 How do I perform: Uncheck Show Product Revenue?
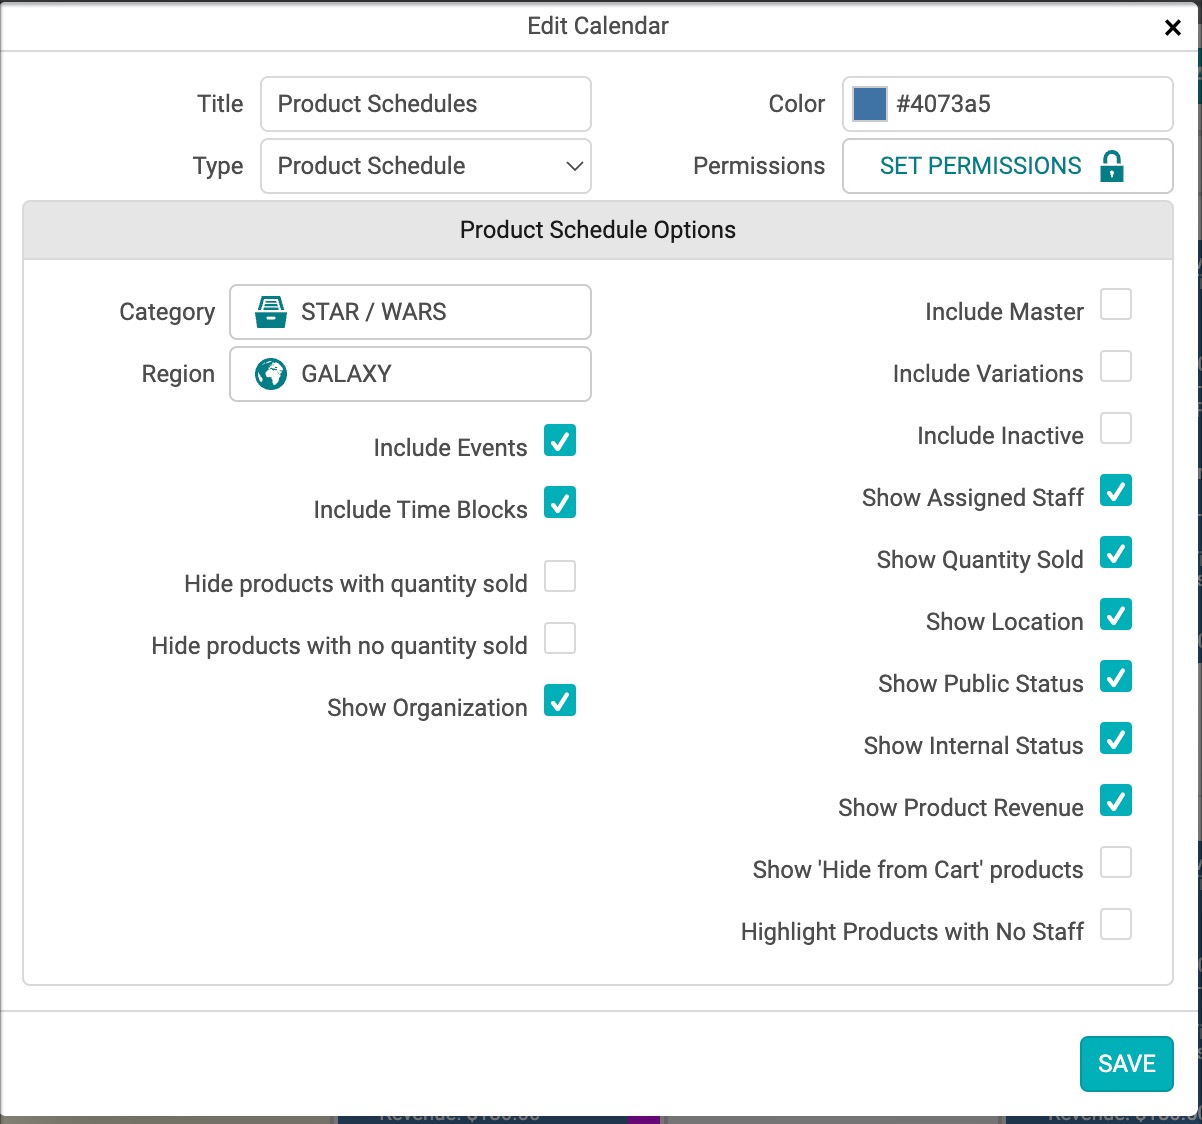pyautogui.click(x=1116, y=800)
